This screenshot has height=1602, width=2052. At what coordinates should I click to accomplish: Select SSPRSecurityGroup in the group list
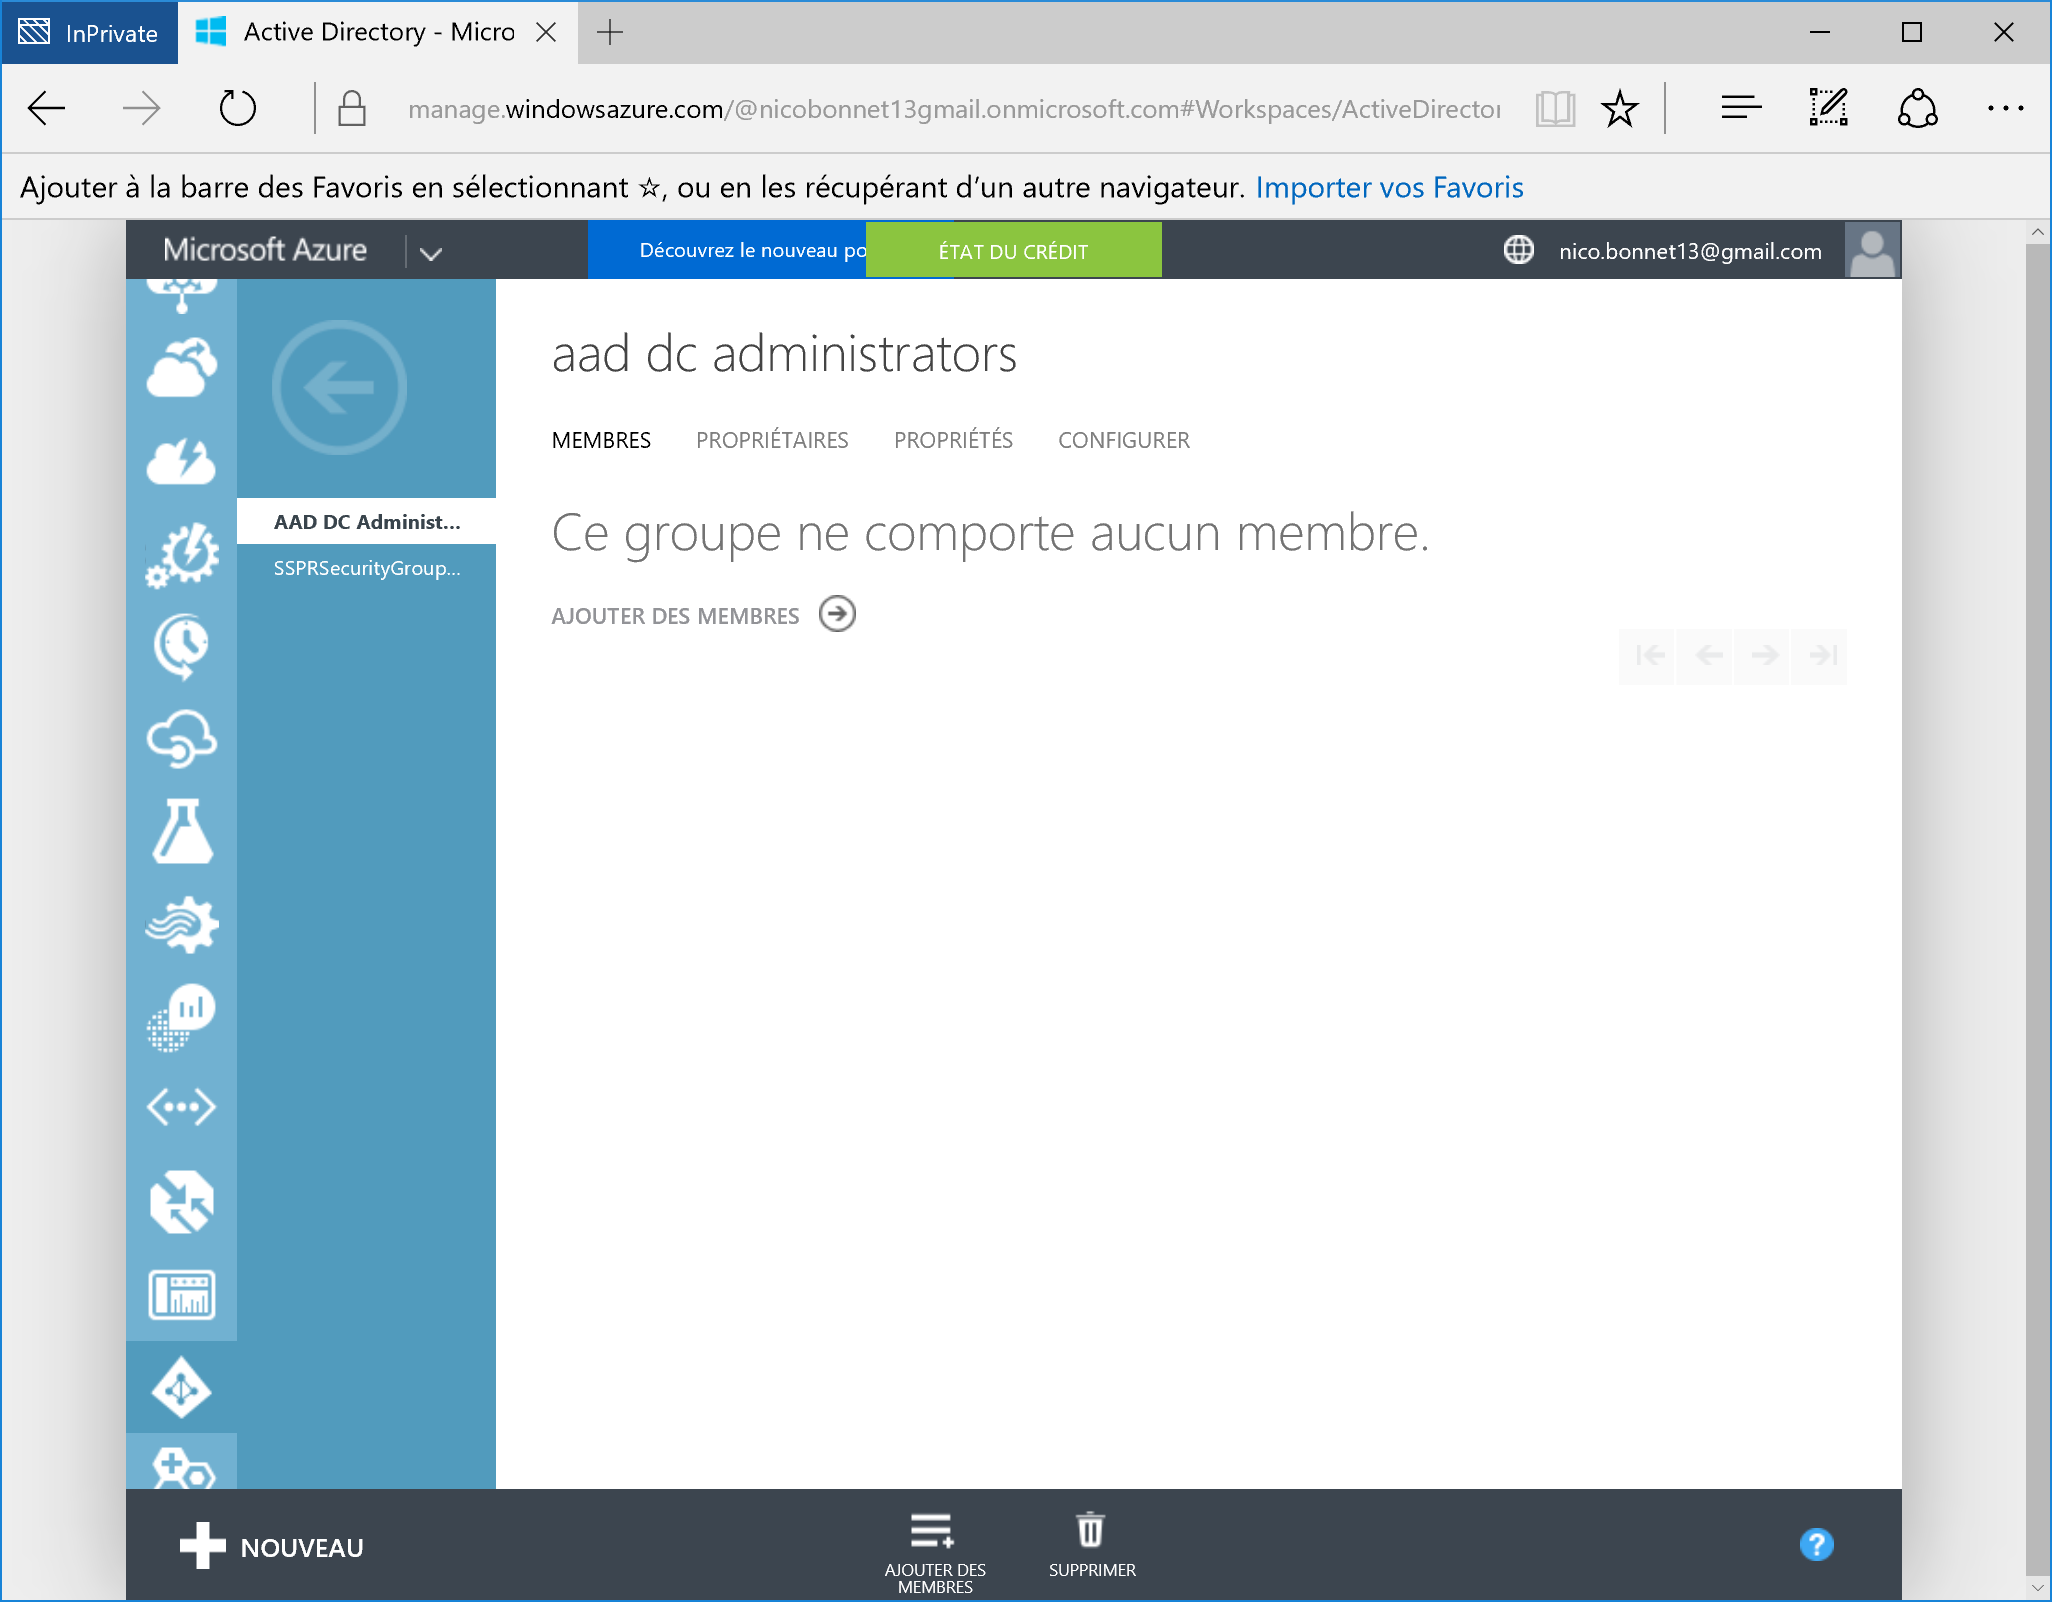366,568
